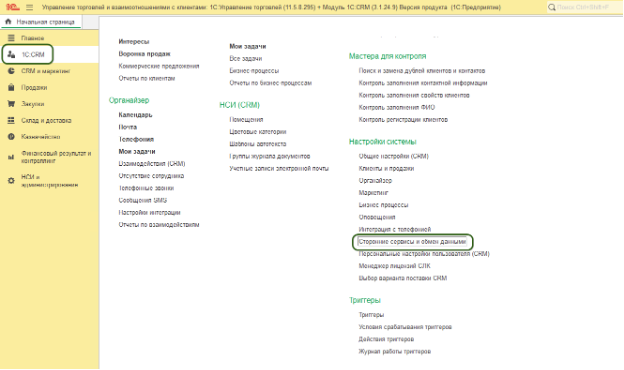Open Календарь in Органайзер
624x370 pixels.
pos(135,115)
